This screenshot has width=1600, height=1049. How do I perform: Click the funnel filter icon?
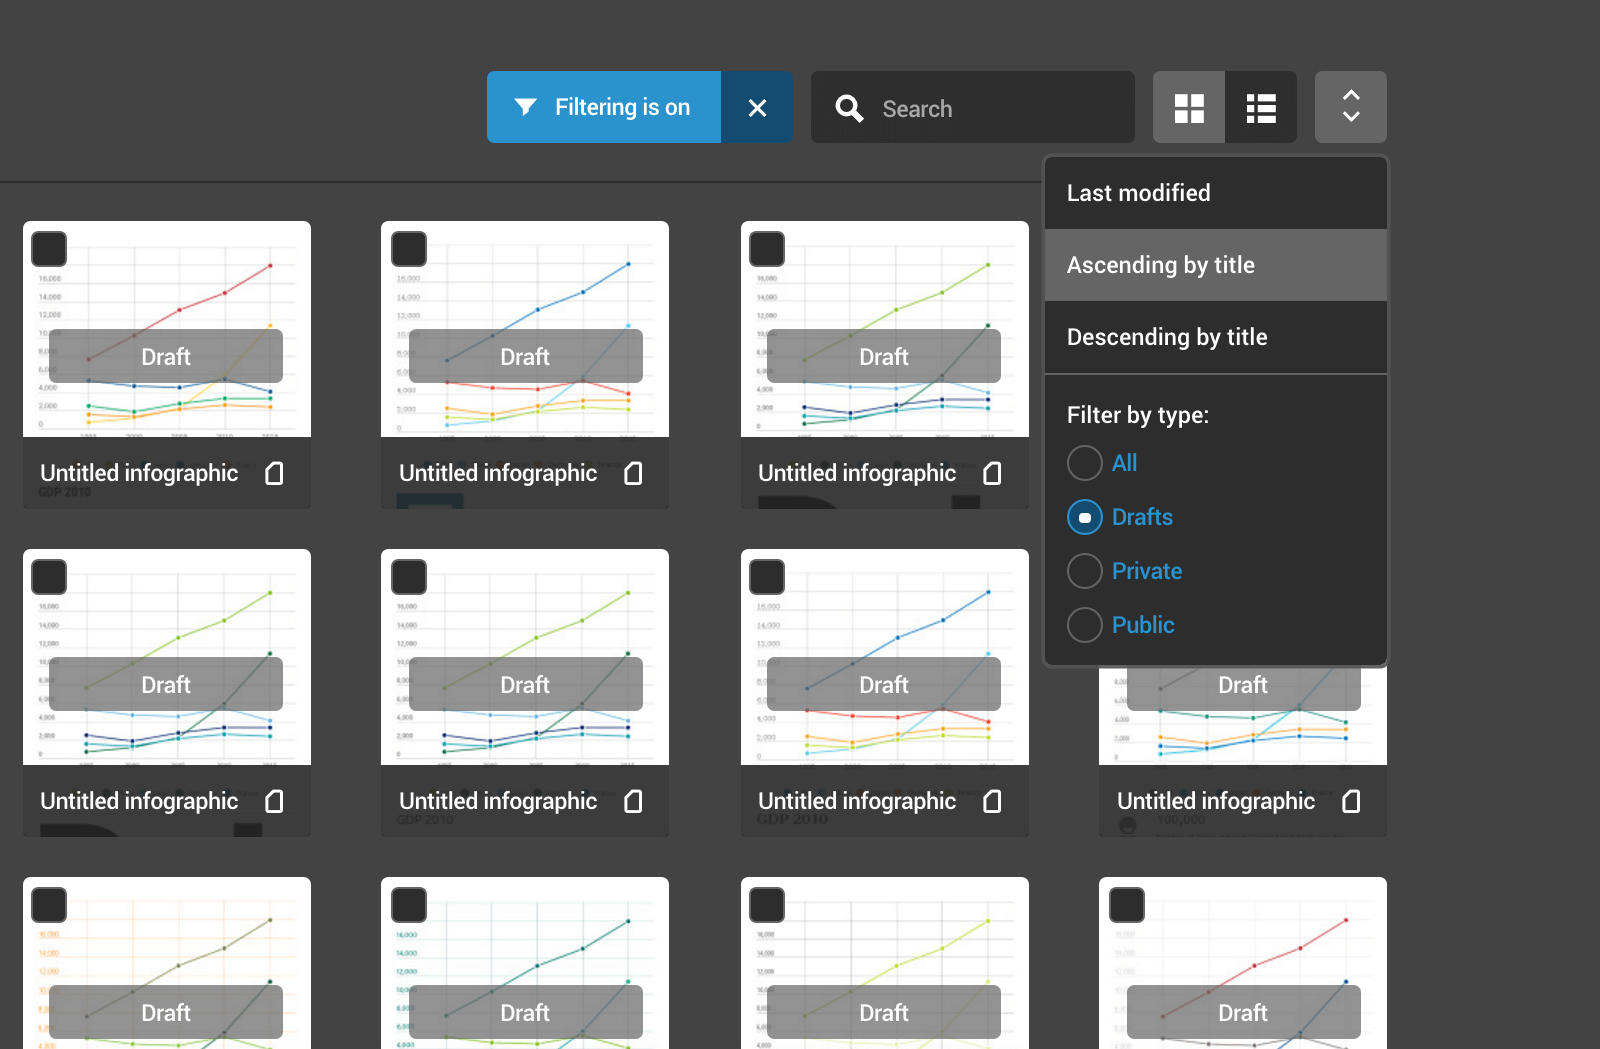point(525,107)
